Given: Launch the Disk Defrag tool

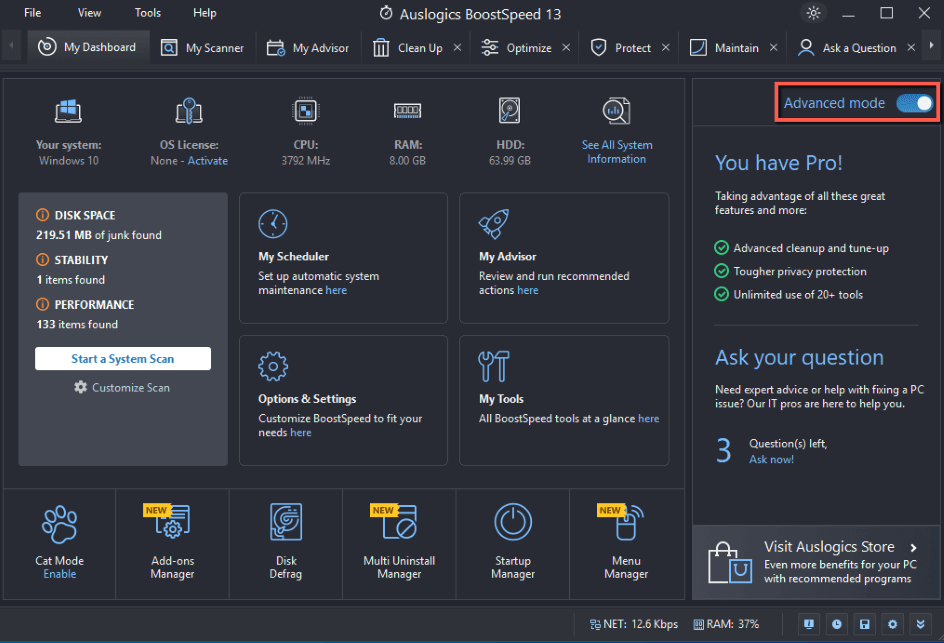Looking at the screenshot, I should tap(286, 542).
